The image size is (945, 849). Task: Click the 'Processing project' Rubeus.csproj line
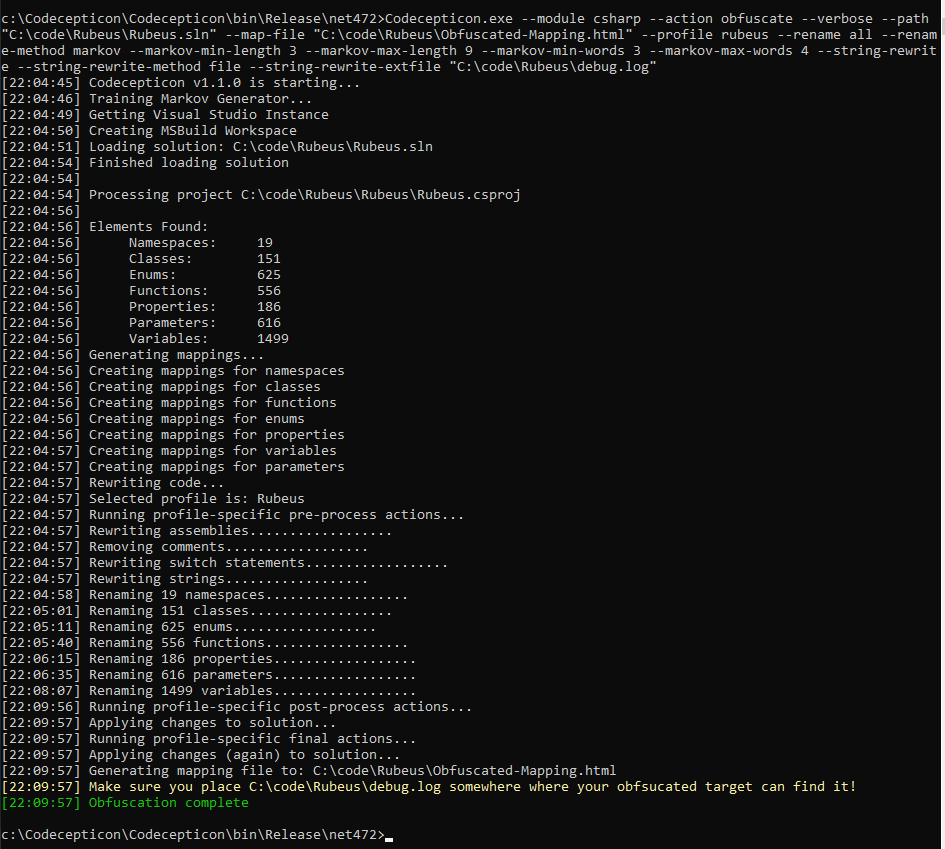point(261,195)
